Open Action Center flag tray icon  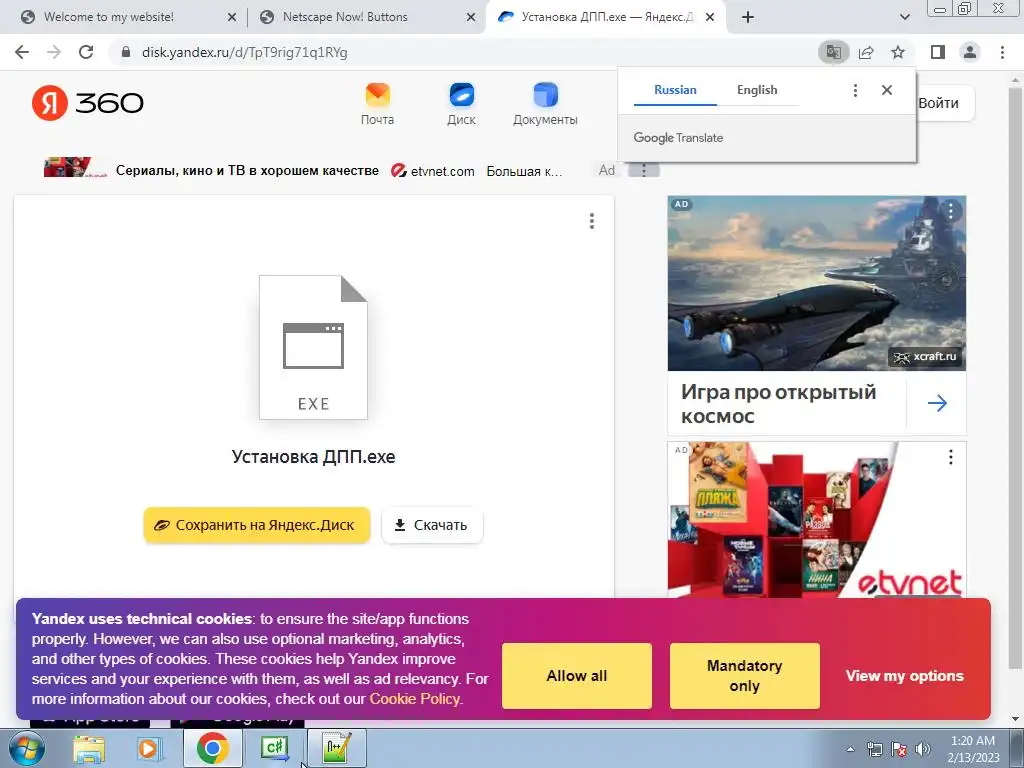[899, 749]
